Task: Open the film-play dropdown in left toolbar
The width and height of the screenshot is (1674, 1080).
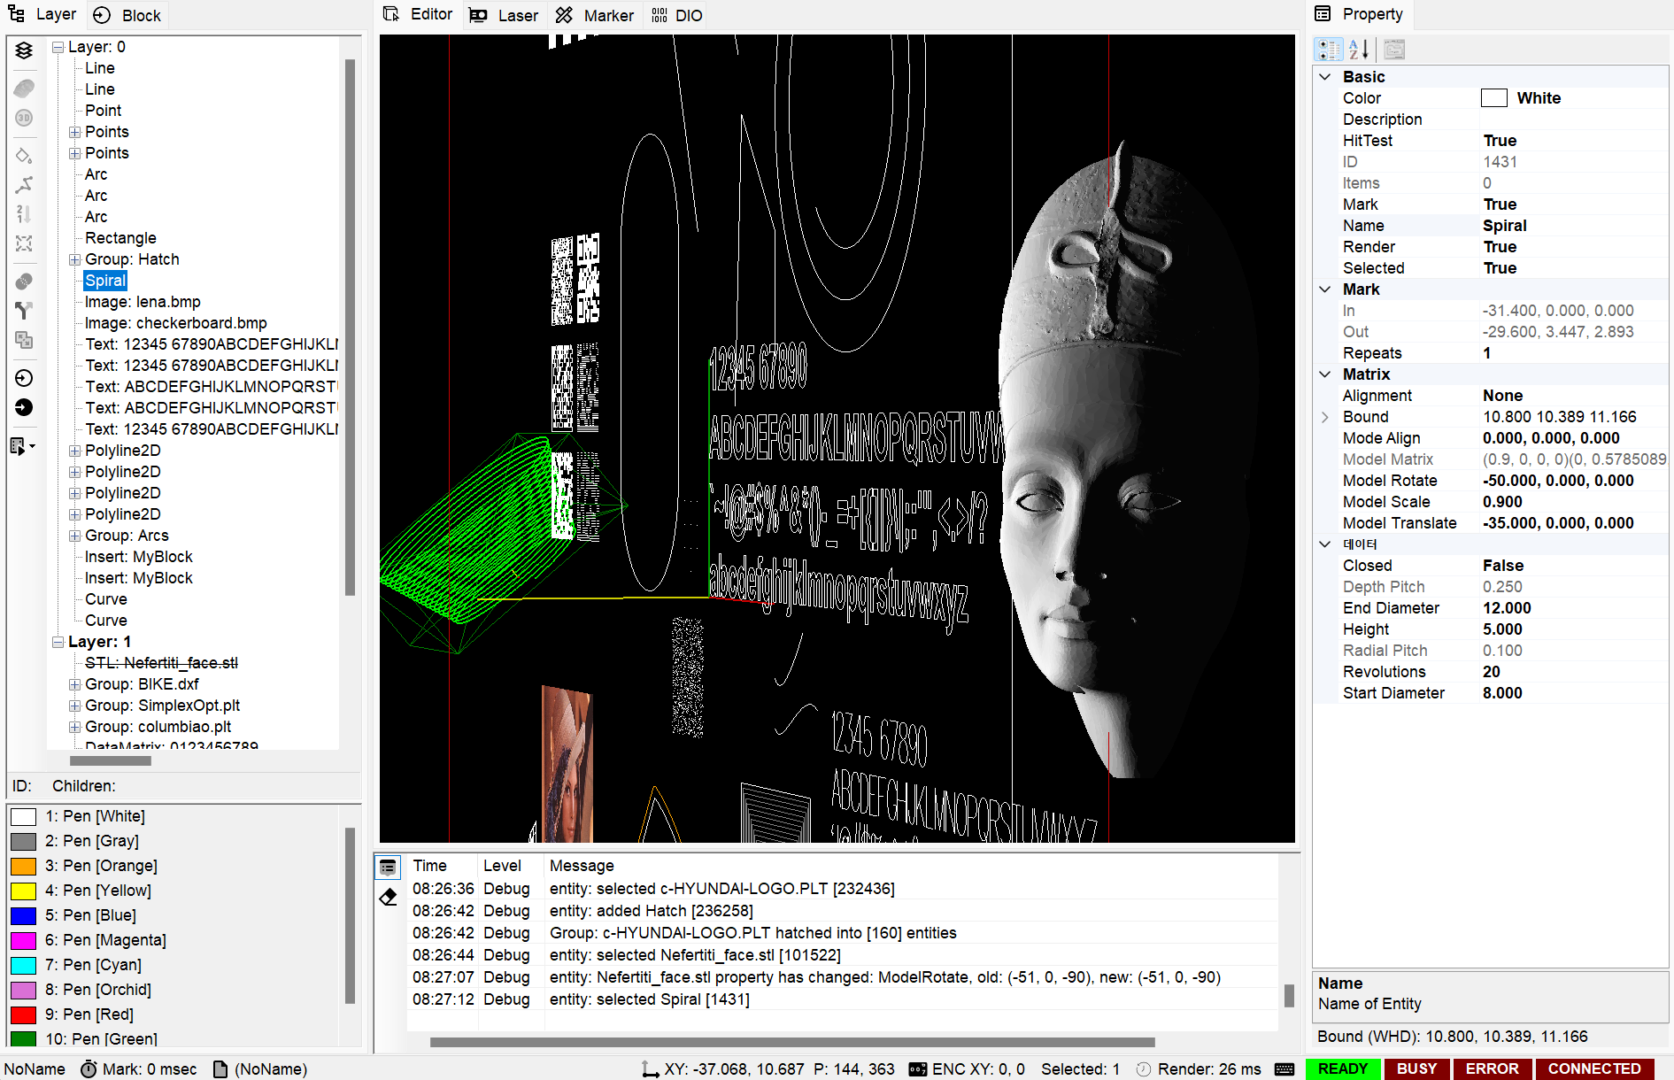Action: click(x=22, y=446)
